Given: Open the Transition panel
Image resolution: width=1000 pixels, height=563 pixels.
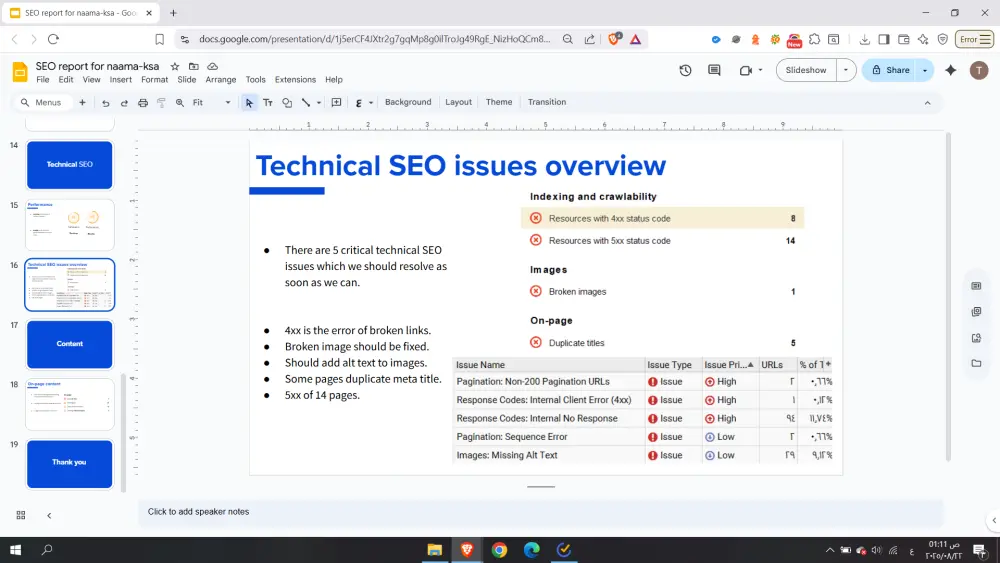Looking at the screenshot, I should pos(547,102).
